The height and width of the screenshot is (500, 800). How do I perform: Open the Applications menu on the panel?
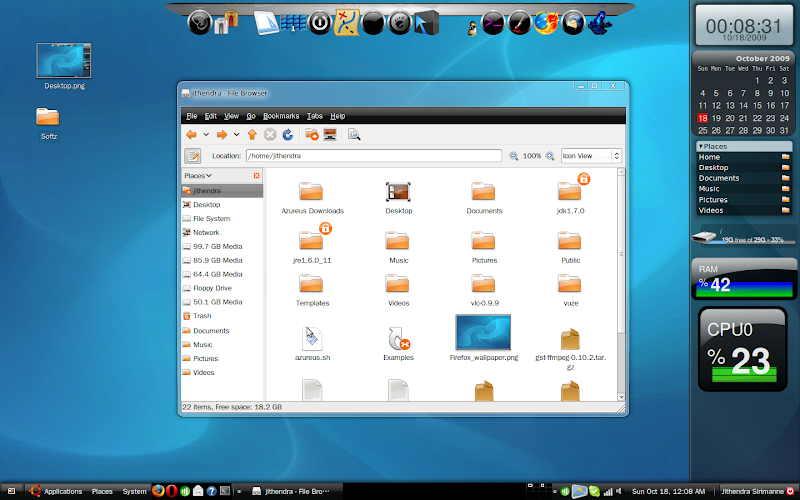click(55, 491)
